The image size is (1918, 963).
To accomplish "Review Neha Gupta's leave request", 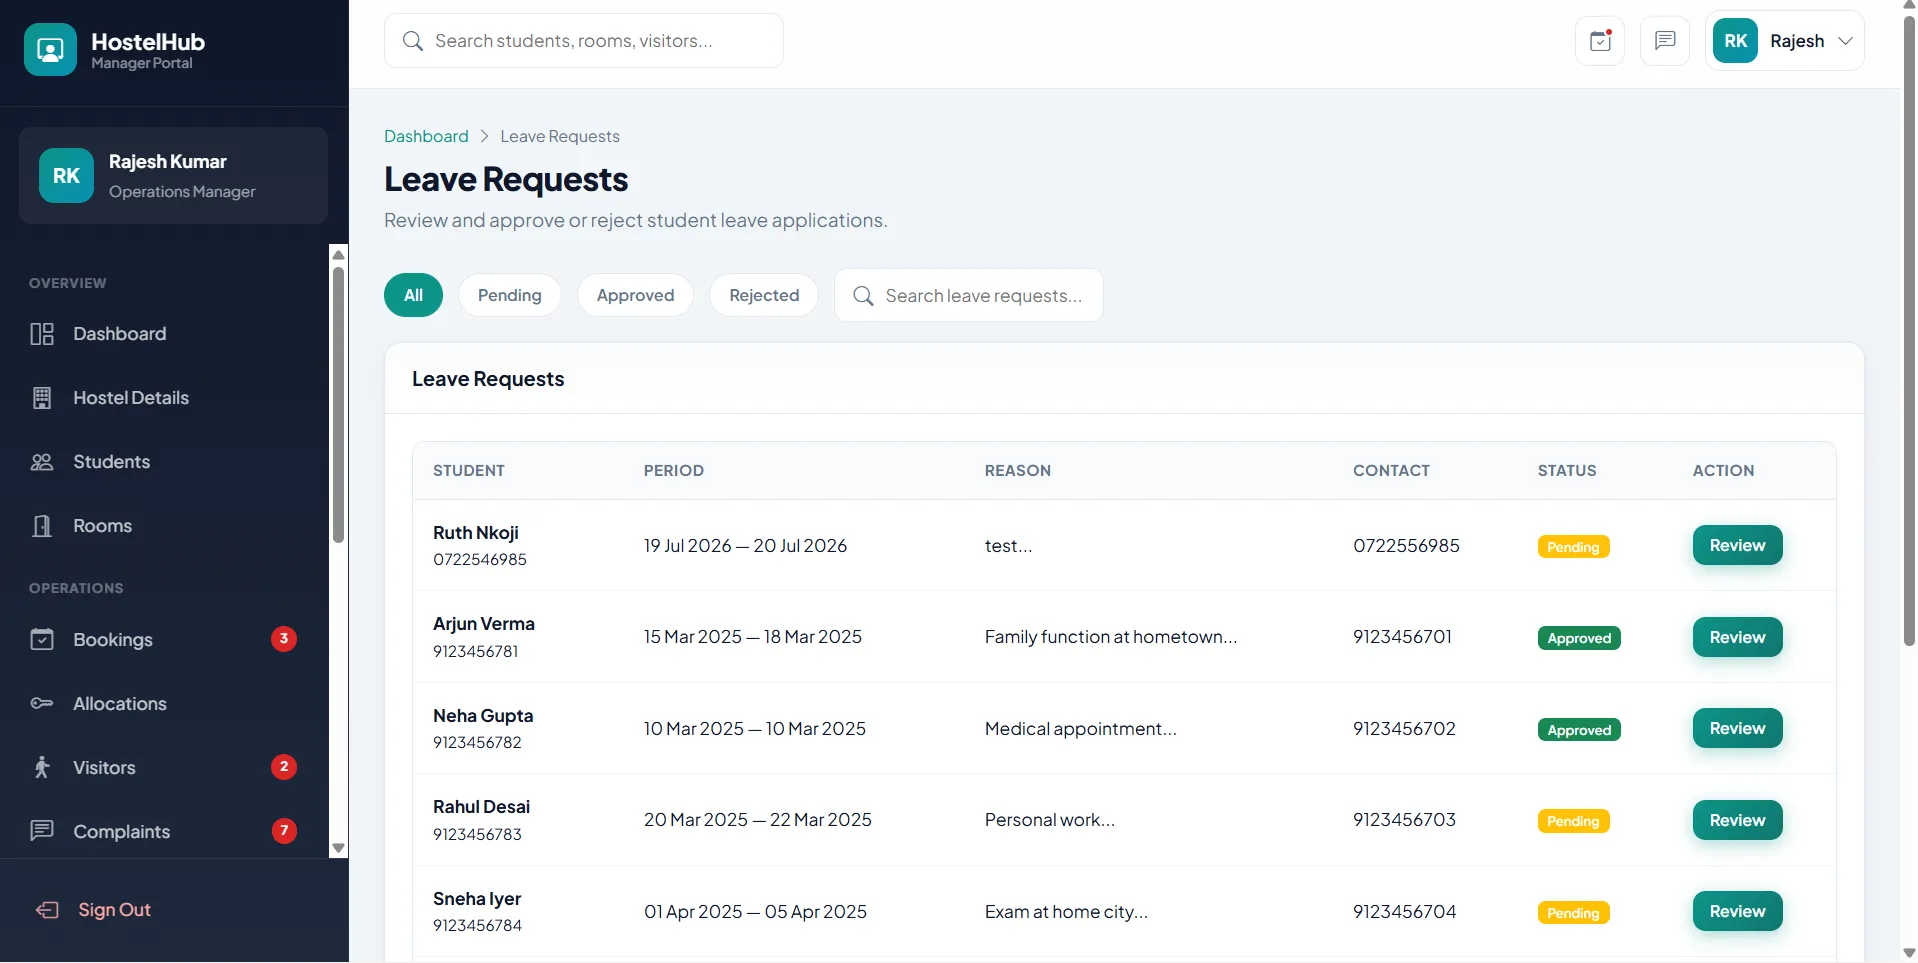I will 1737,728.
